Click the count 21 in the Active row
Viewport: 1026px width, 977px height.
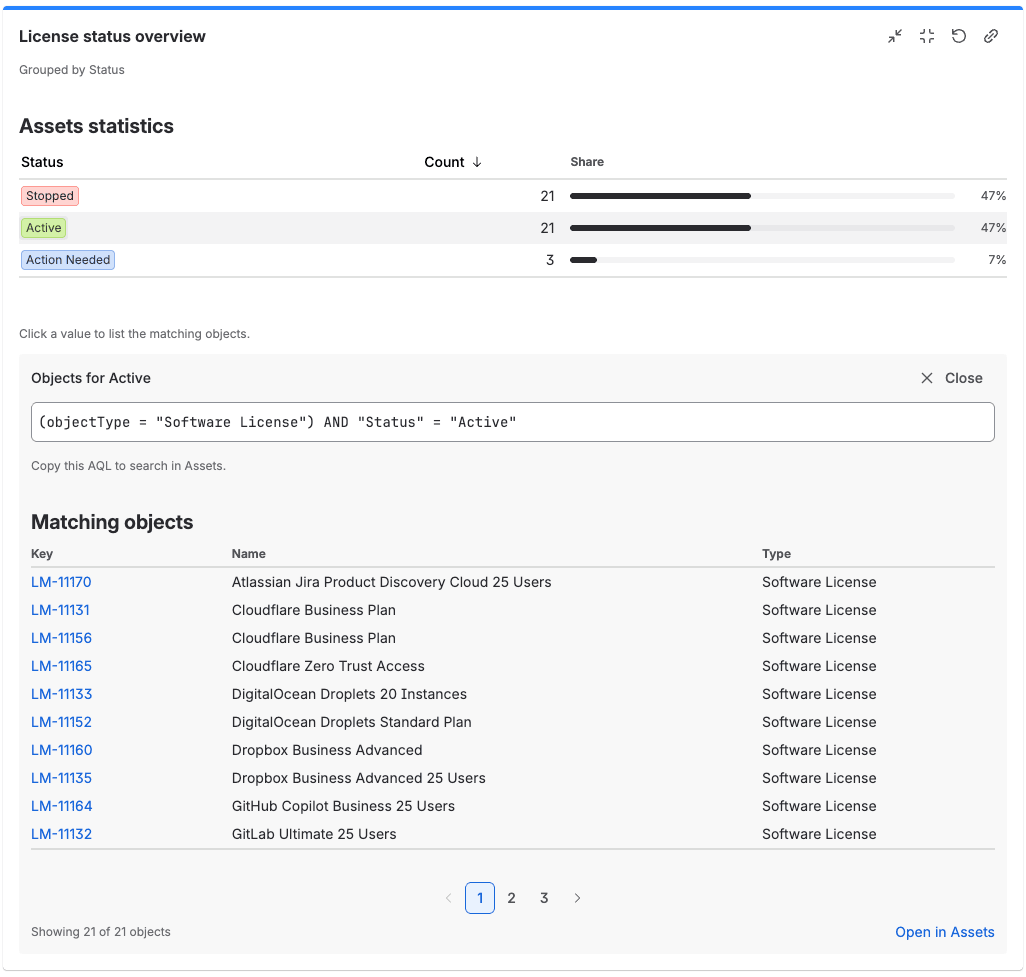(548, 228)
